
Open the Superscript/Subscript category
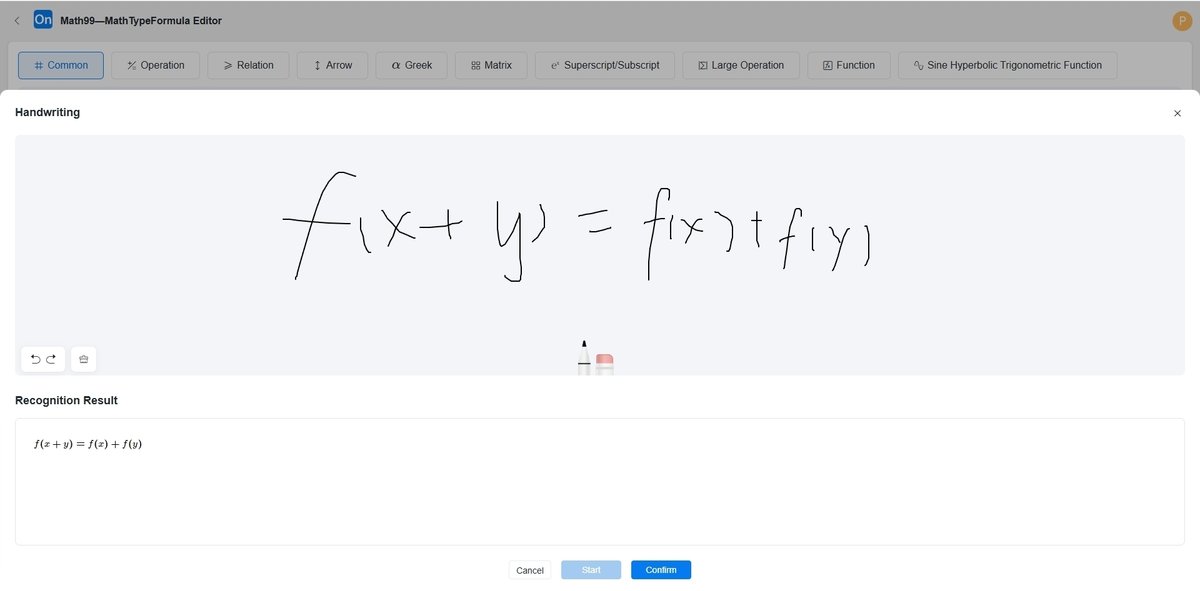coord(604,64)
